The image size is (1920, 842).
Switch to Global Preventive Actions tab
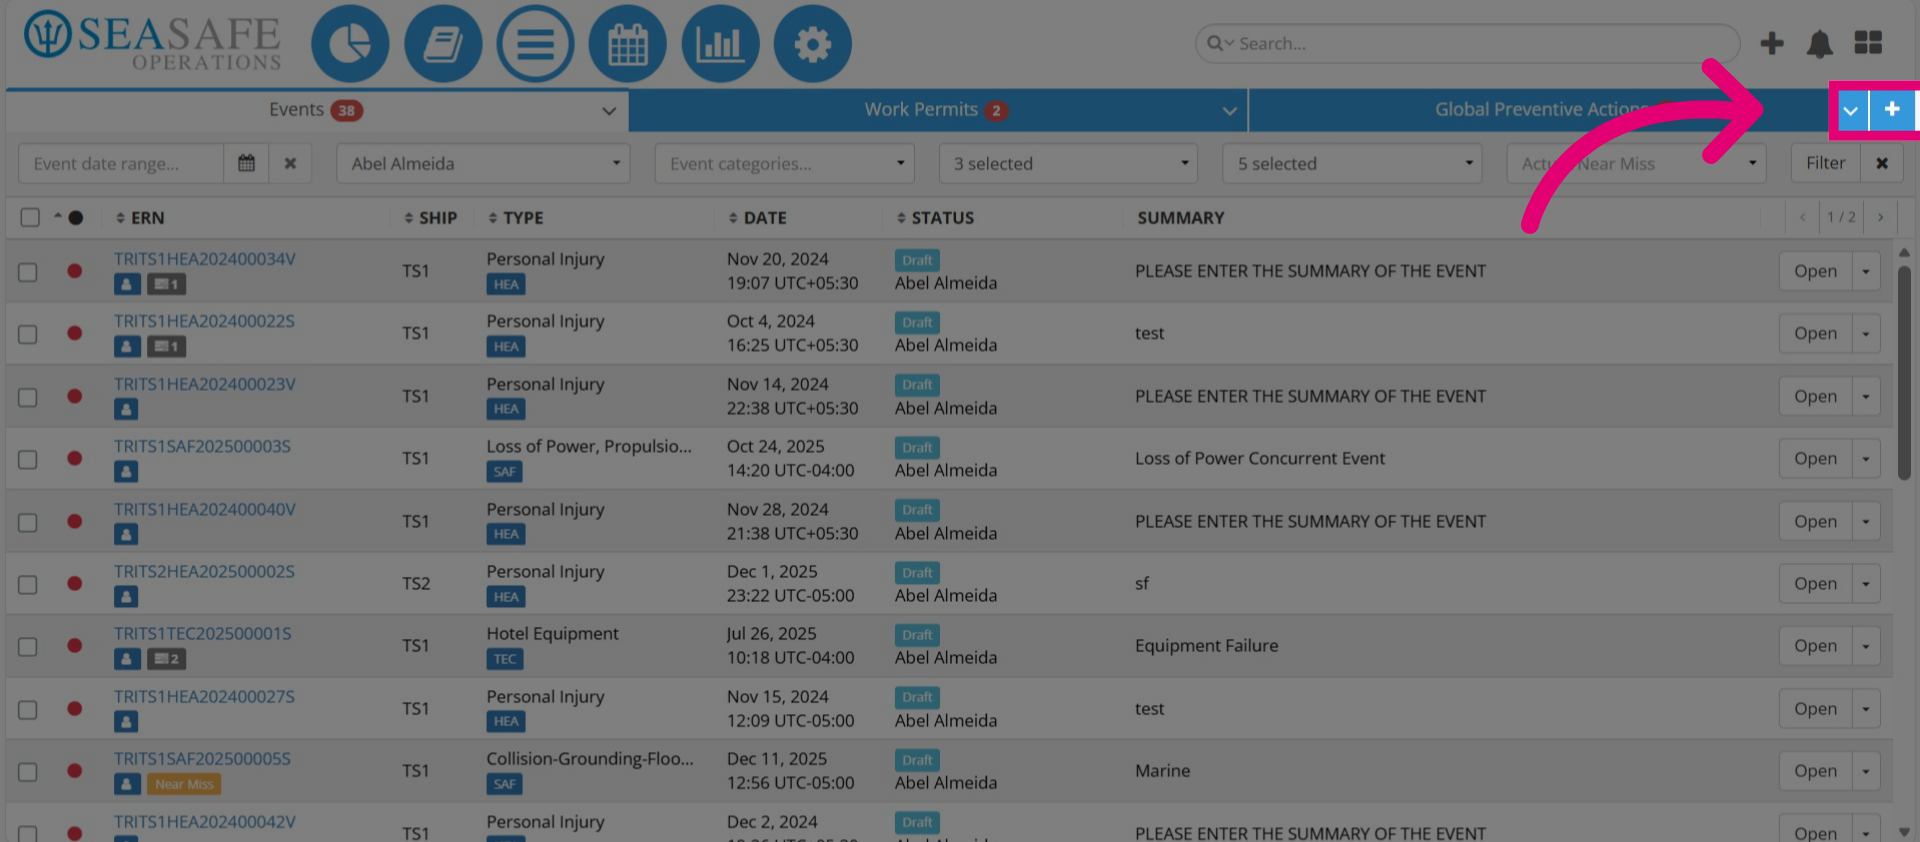coord(1540,110)
